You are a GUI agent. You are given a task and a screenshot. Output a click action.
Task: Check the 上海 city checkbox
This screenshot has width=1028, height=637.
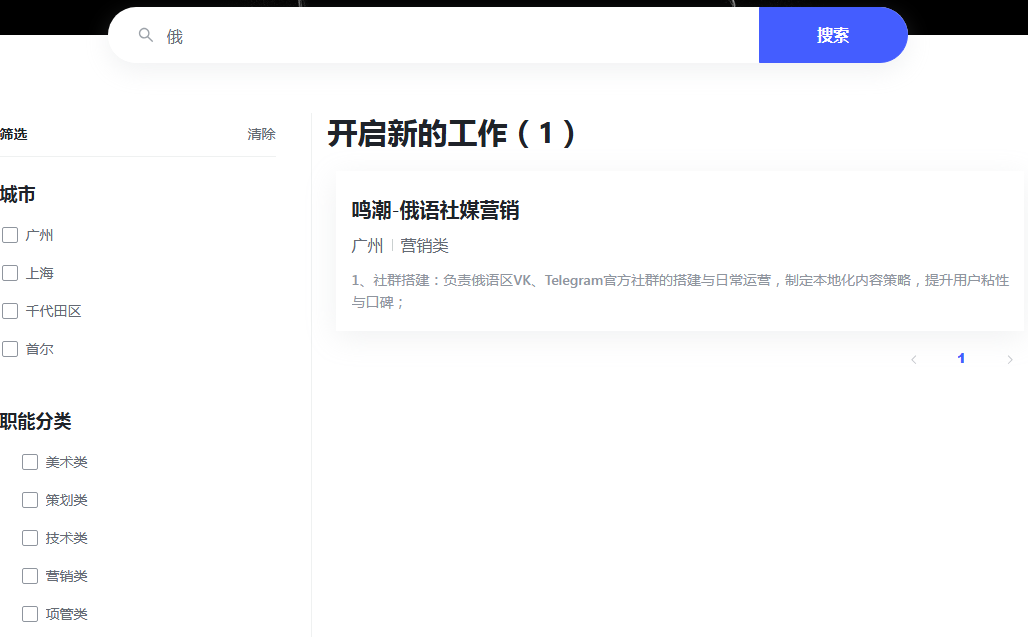click(10, 273)
